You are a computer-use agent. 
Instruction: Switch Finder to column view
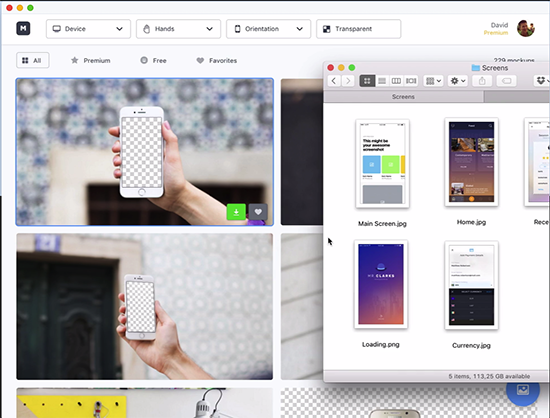tap(396, 81)
